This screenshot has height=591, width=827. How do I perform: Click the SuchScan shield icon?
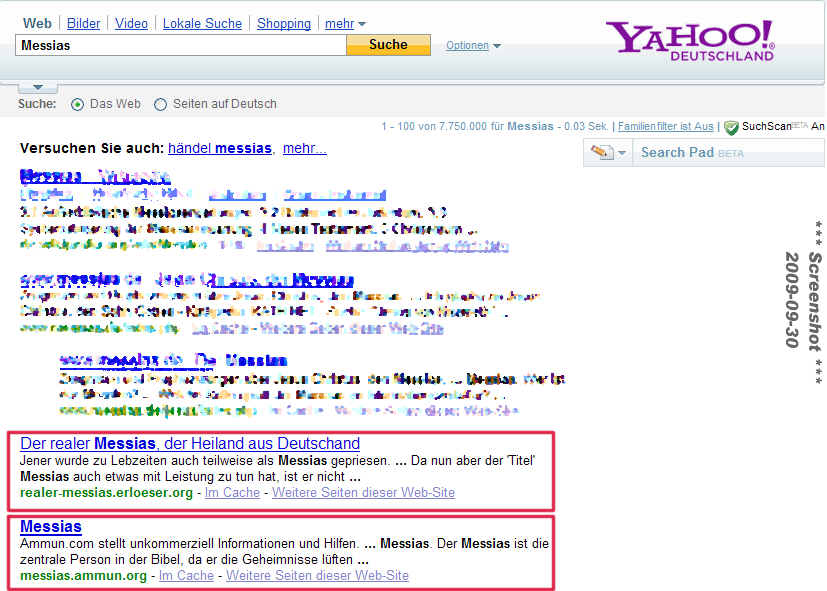point(731,127)
